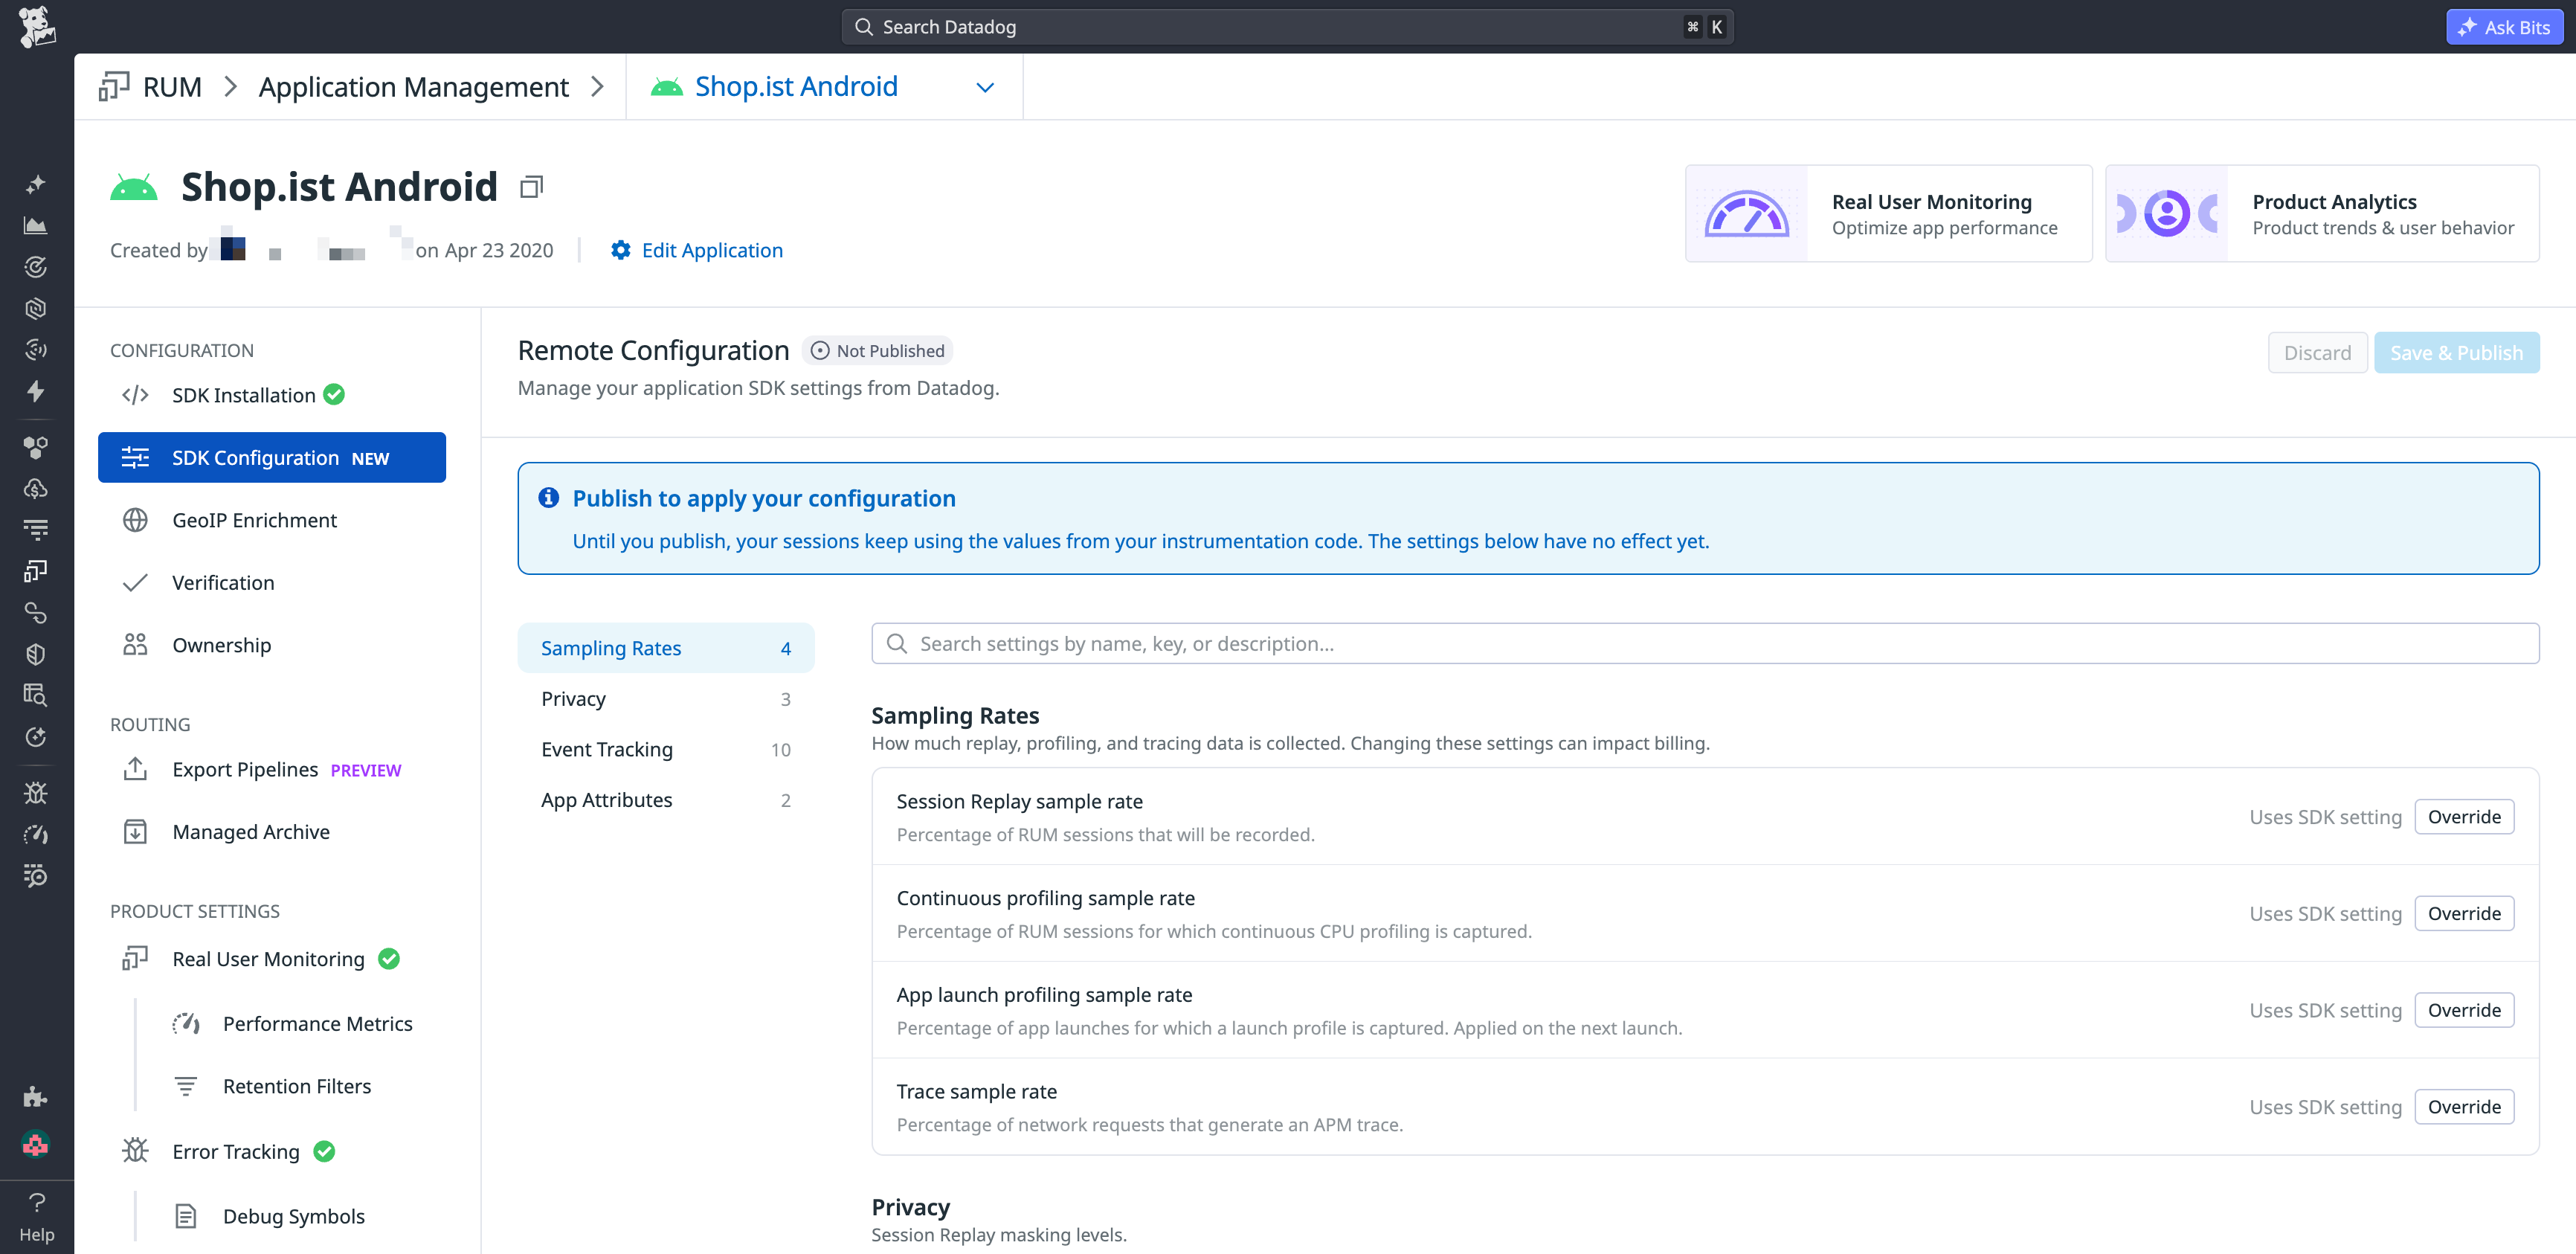Open the highlighted RUM devices sidebar icon
The image size is (2576, 1254).
36,571
